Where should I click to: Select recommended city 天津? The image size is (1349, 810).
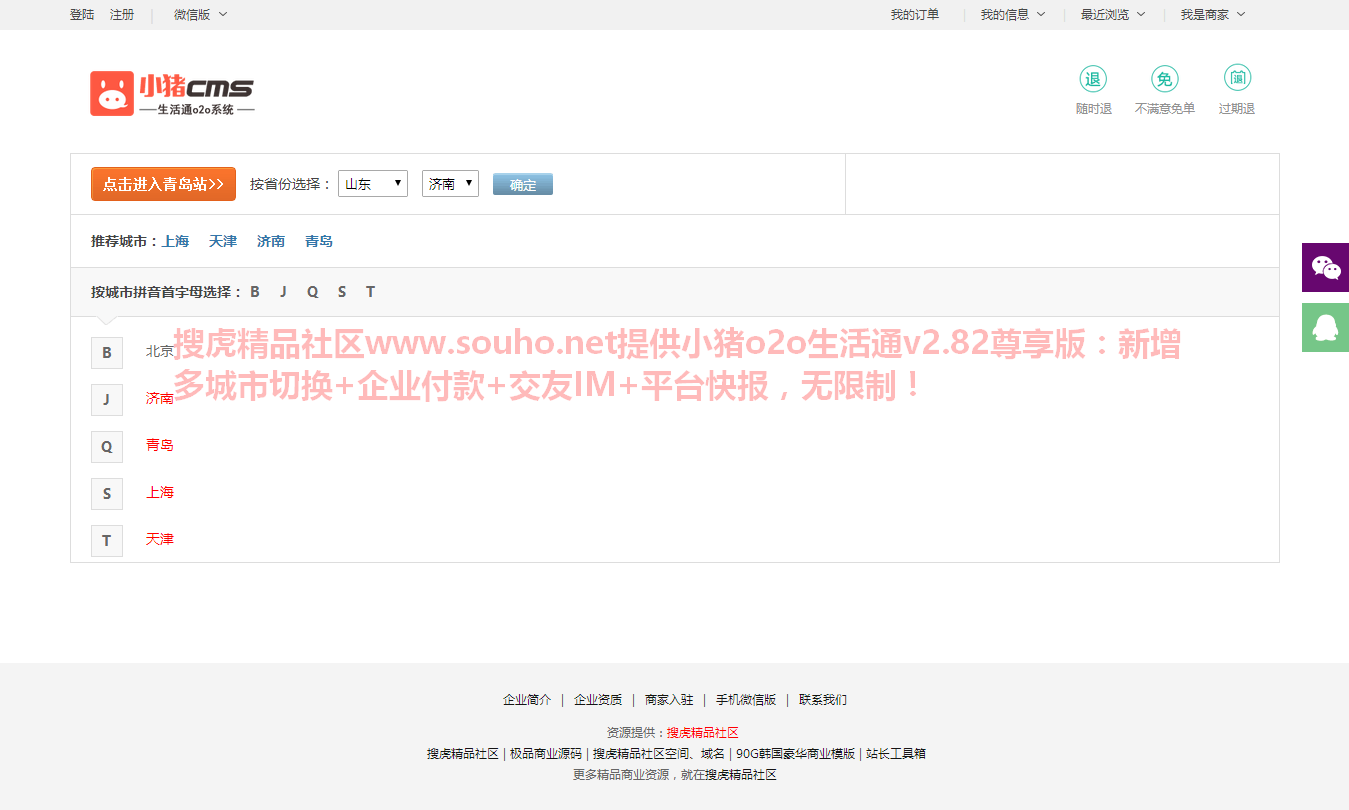click(223, 241)
